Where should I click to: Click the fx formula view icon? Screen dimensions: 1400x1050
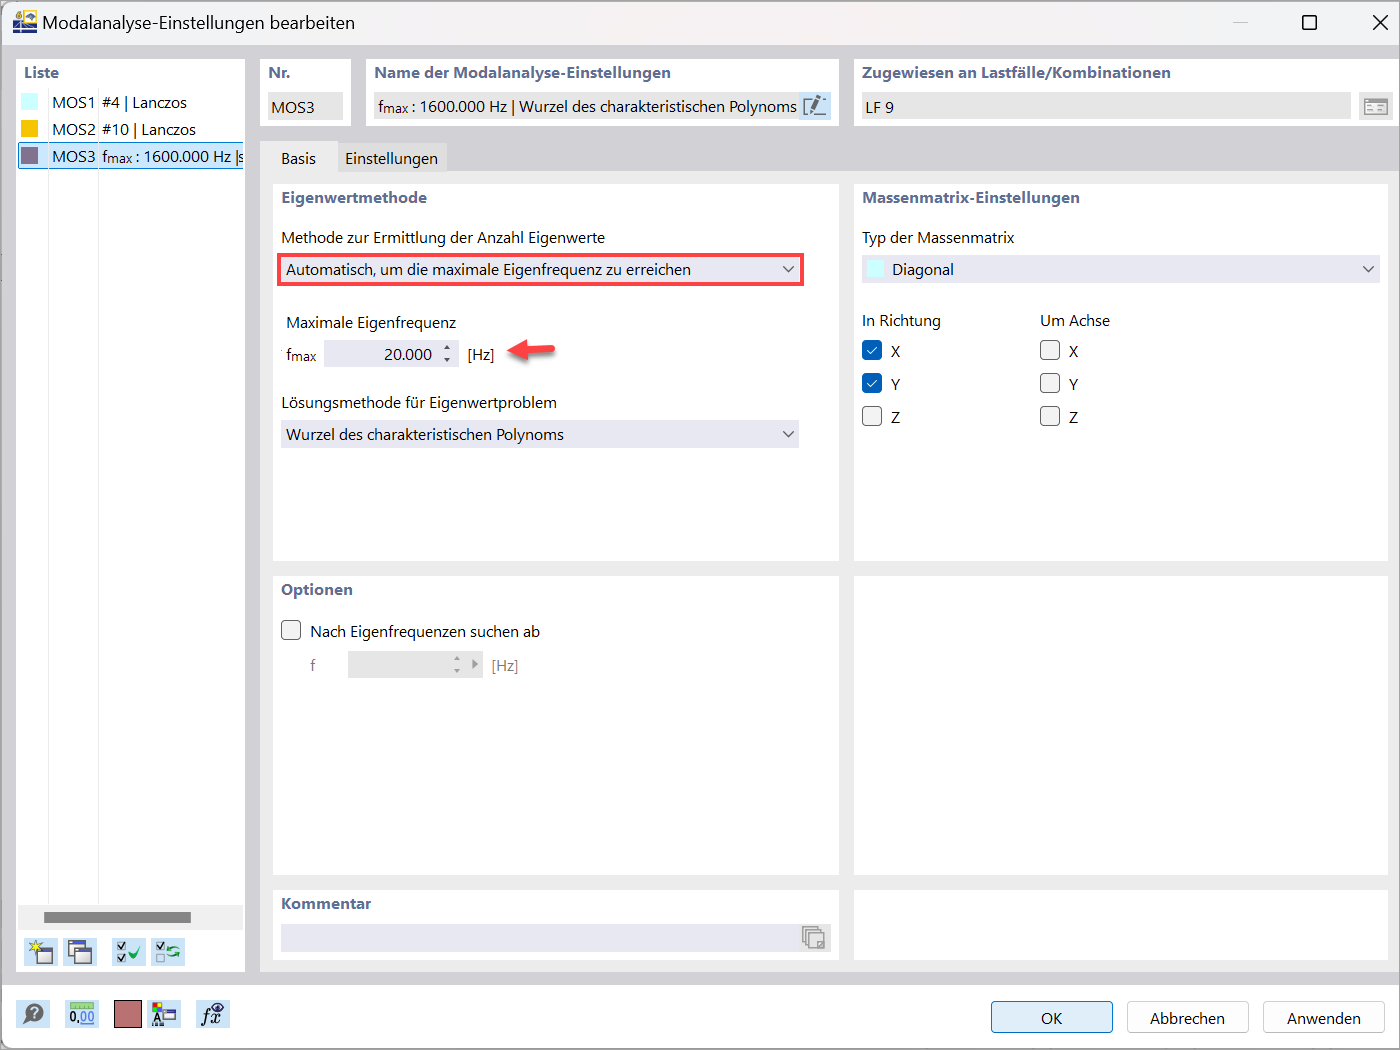click(212, 1015)
